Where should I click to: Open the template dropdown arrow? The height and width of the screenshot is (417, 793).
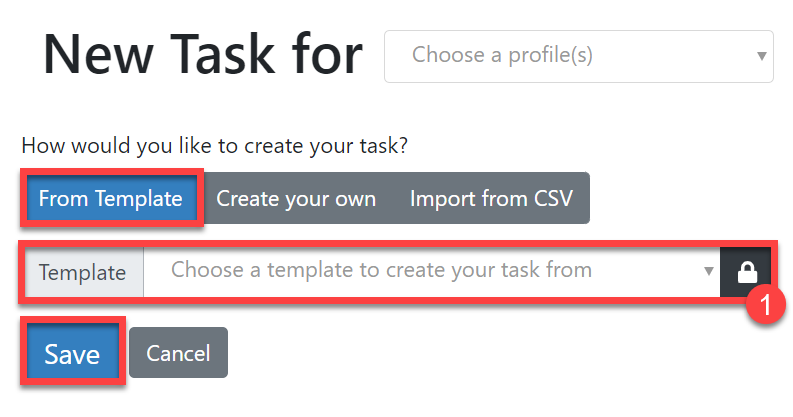708,271
